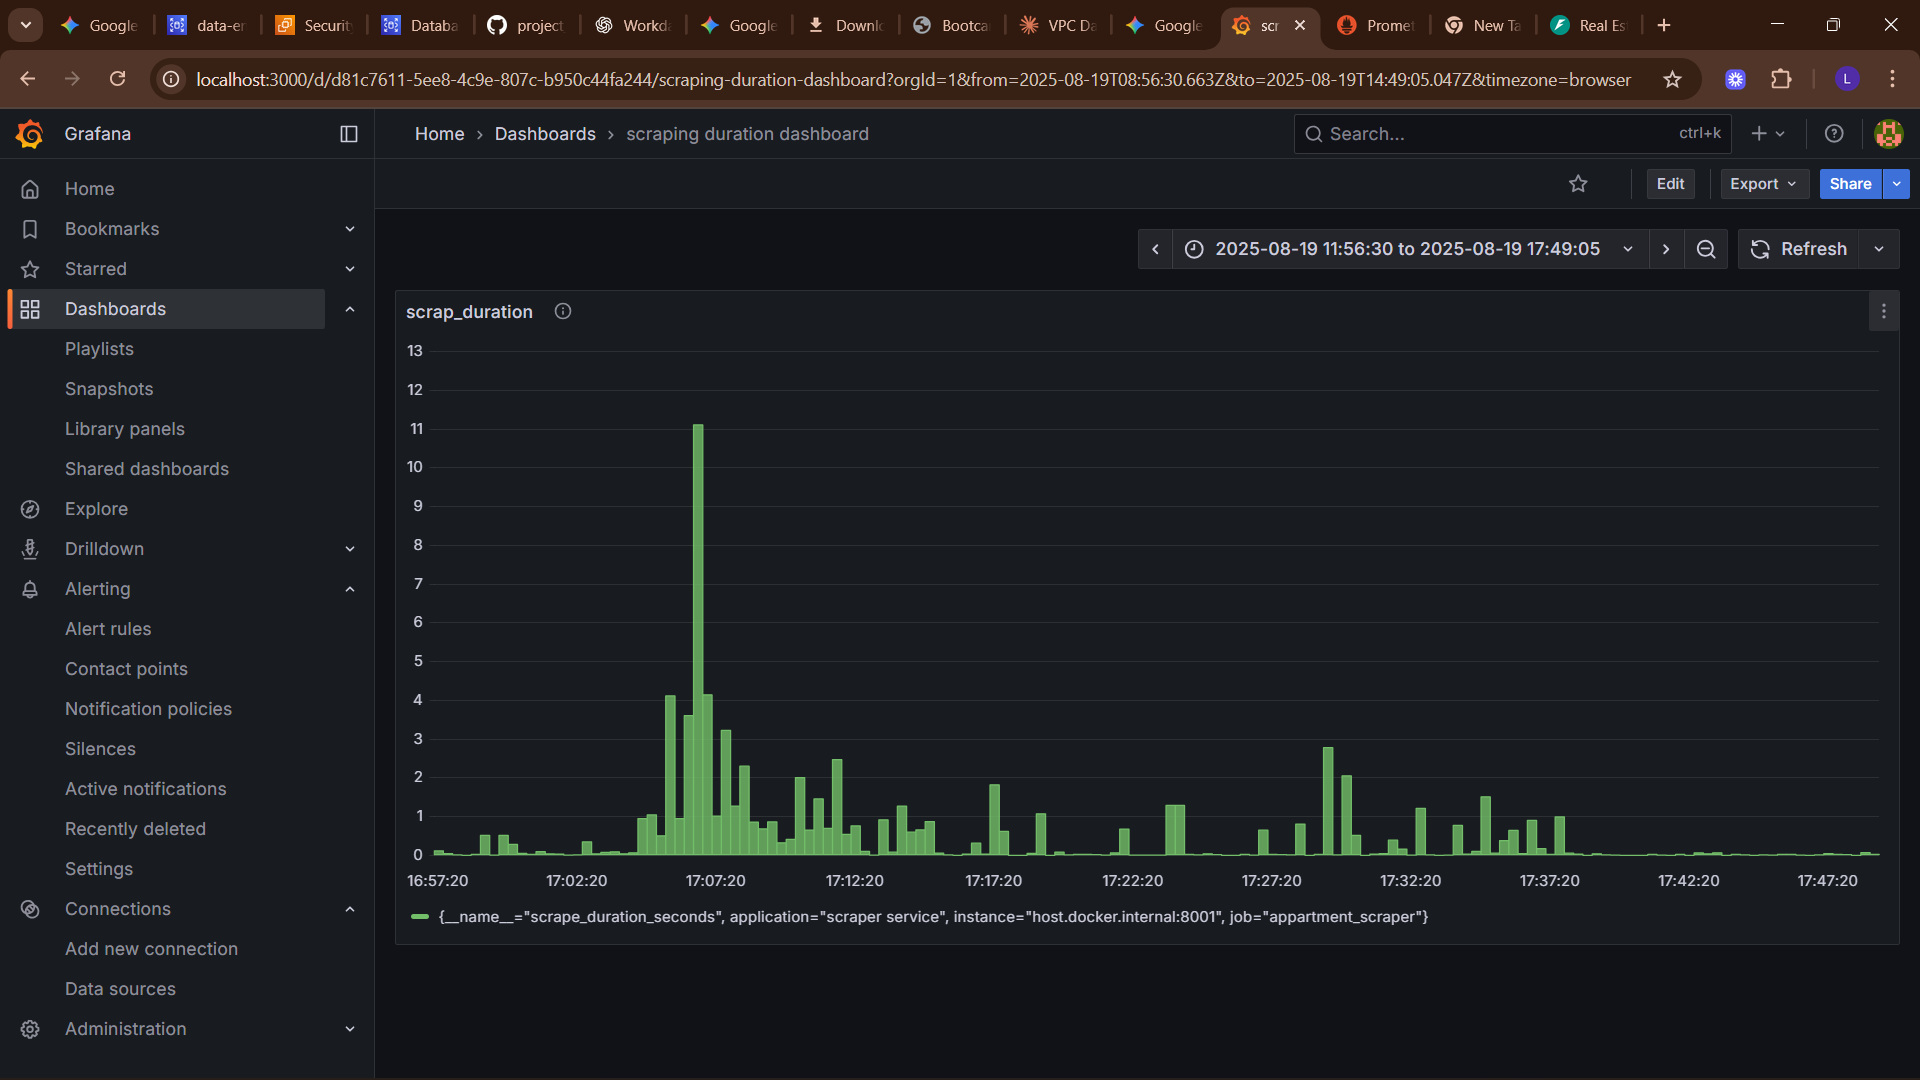Click the scrap_duration panel title
Image resolution: width=1920 pixels, height=1080 pixels.
[469, 312]
